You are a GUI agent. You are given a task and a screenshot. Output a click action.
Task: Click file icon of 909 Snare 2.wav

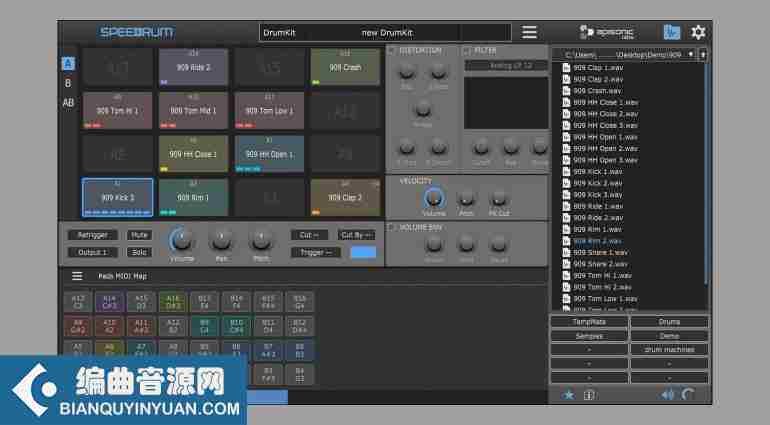point(566,264)
